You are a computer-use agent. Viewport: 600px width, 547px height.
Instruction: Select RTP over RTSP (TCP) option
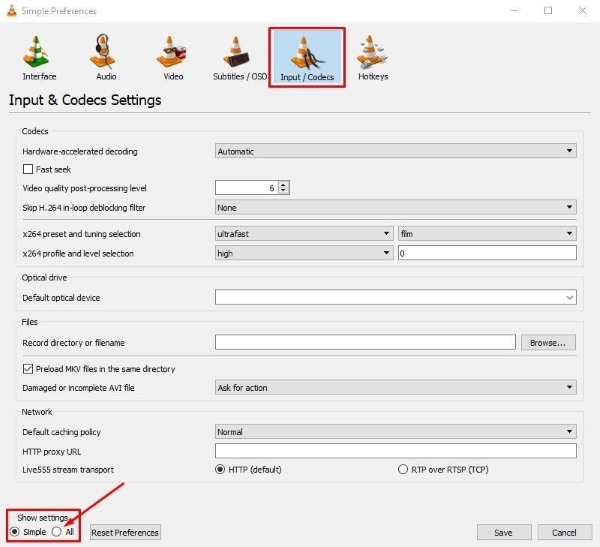403,469
